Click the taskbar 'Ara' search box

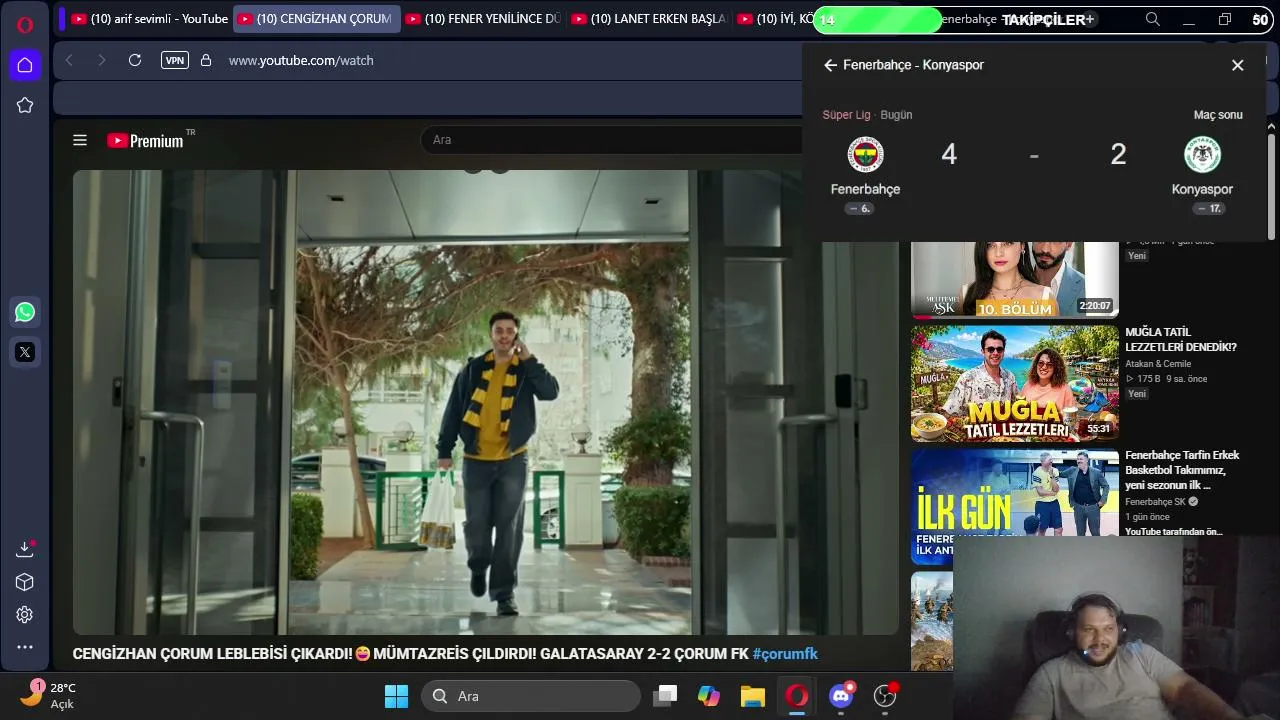[x=530, y=696]
